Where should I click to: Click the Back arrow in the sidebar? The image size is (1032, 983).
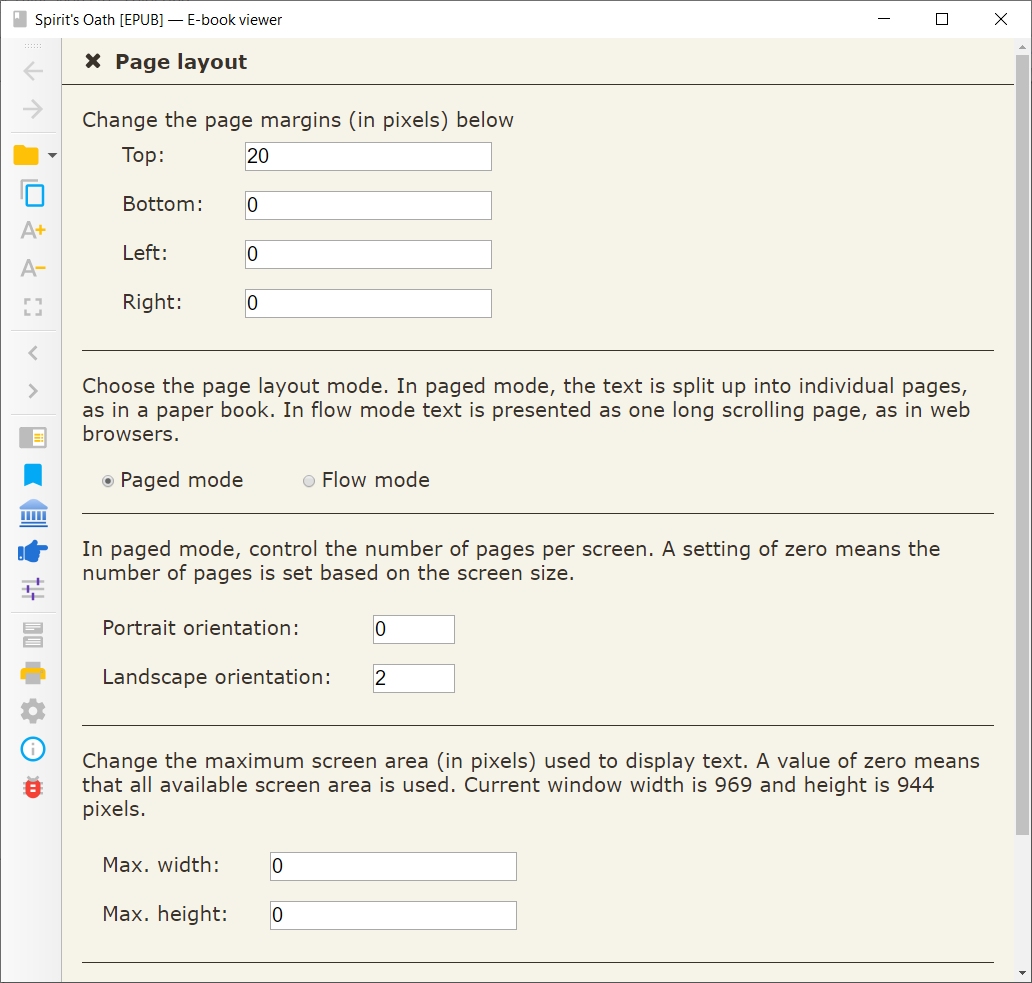click(x=33, y=70)
